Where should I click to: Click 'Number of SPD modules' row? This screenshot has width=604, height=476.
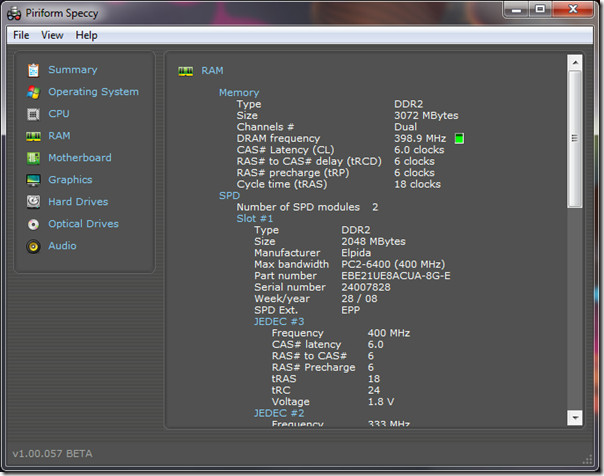(x=307, y=207)
